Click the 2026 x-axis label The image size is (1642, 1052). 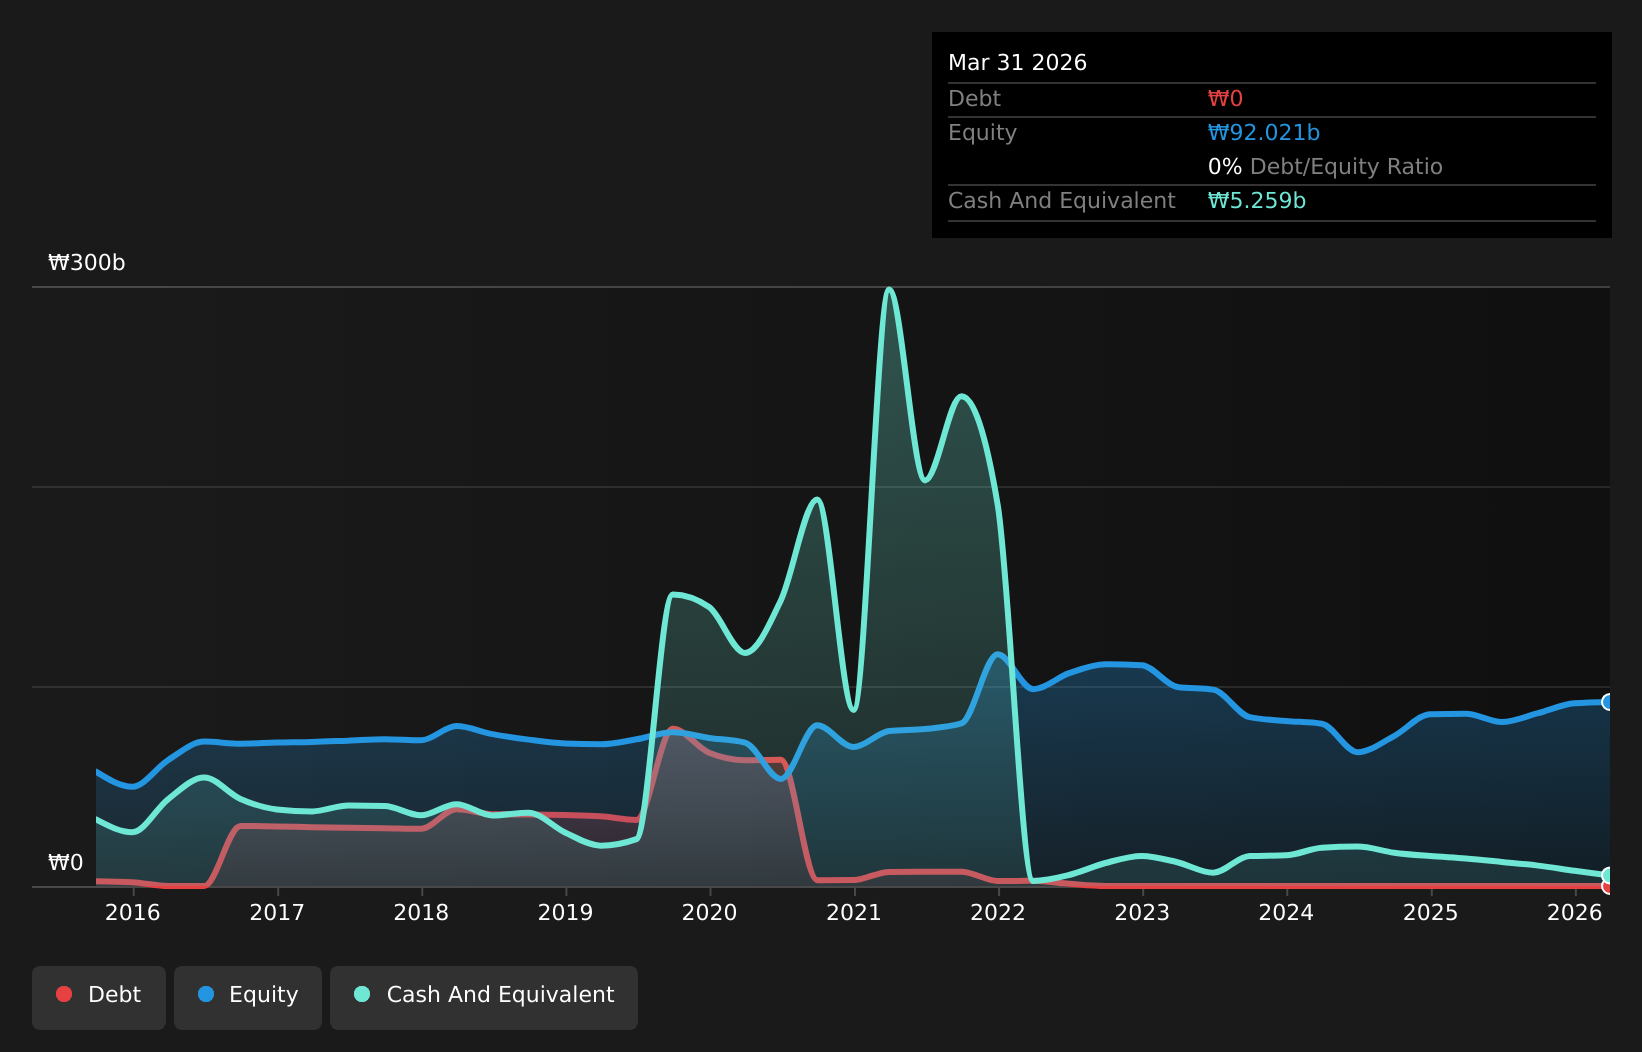click(x=1575, y=912)
